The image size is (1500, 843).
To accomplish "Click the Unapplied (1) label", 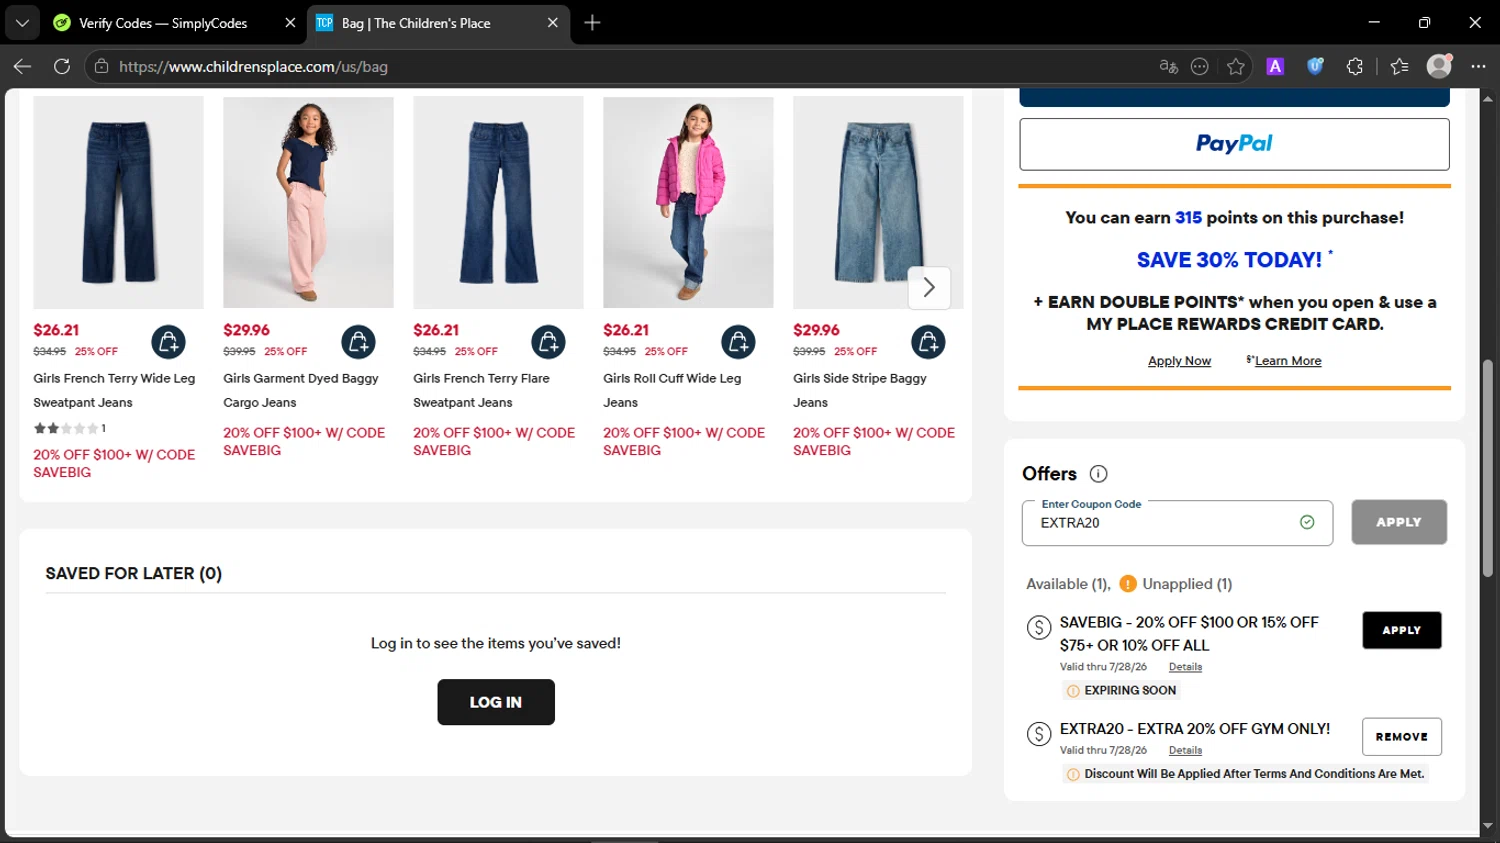I will coord(1187,584).
